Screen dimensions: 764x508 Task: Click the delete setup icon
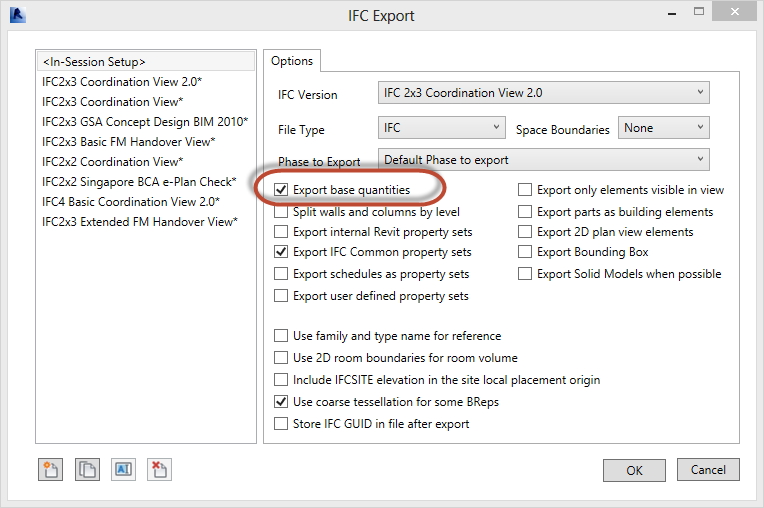point(158,469)
